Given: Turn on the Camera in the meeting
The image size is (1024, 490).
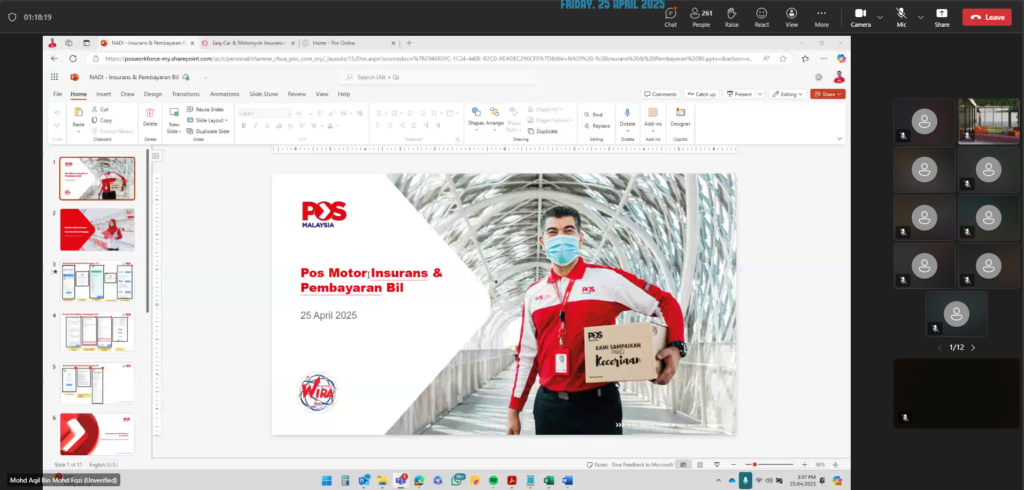Looking at the screenshot, I should [x=860, y=17].
